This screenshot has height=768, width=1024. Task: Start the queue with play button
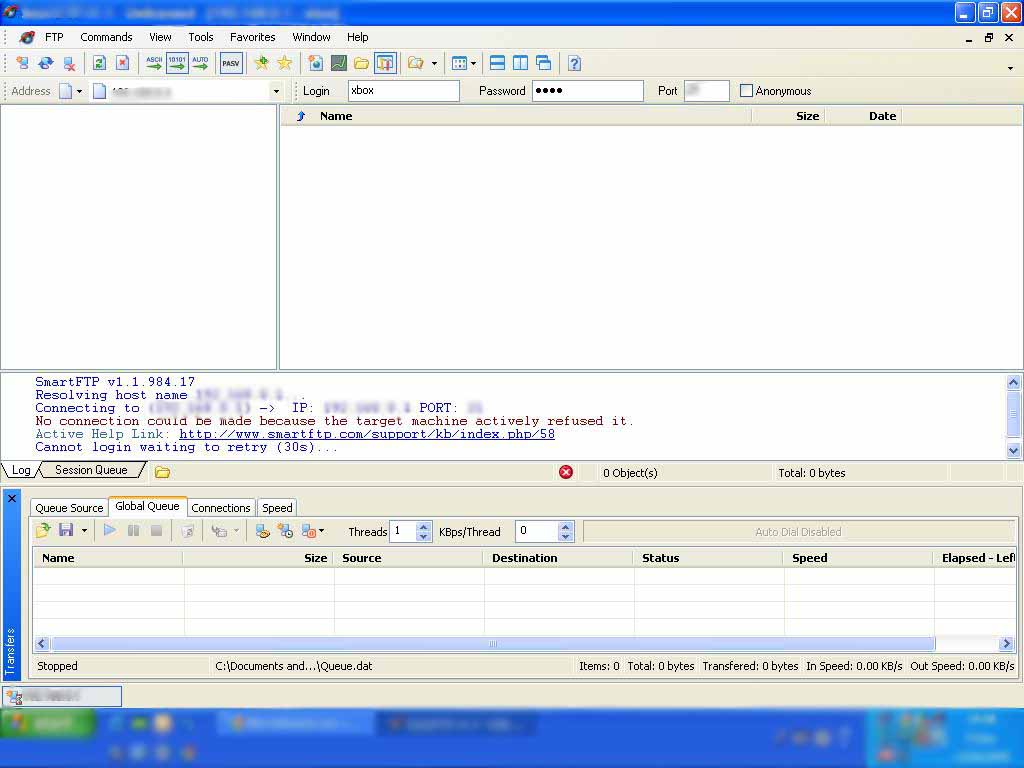pos(110,531)
